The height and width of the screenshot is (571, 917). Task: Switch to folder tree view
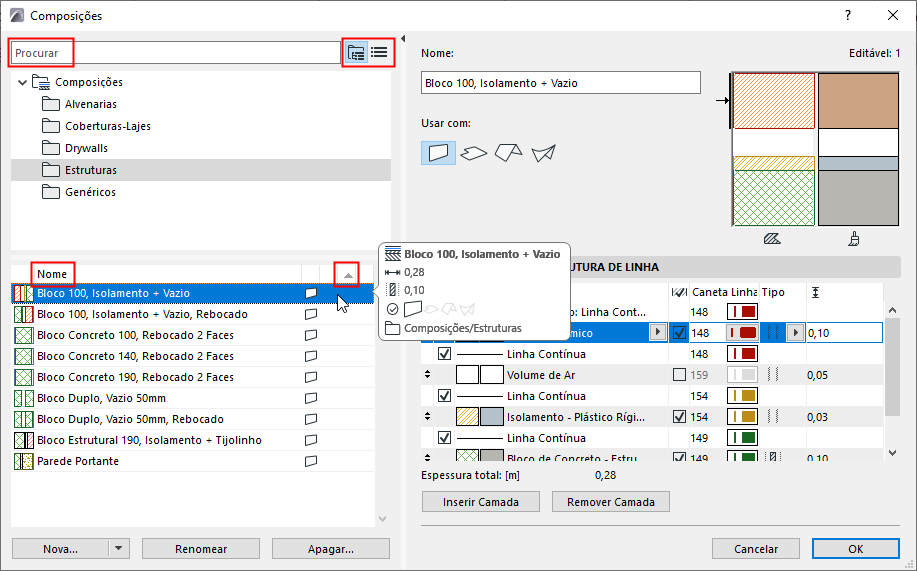356,53
